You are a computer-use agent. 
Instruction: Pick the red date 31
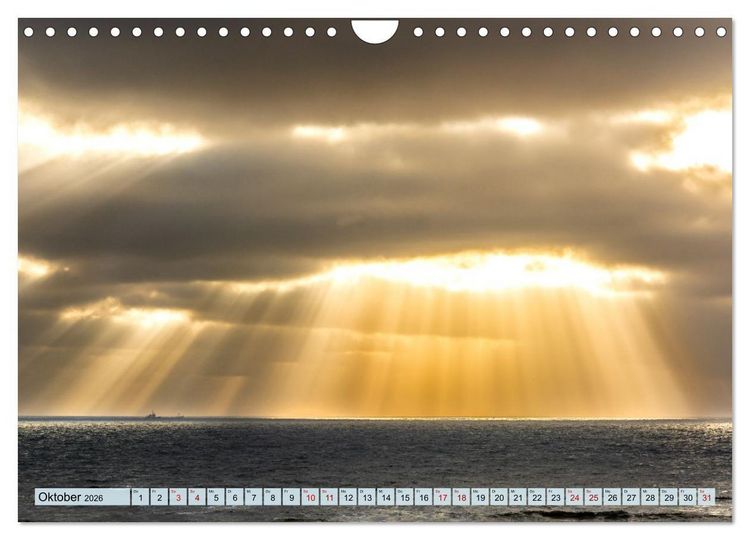point(707,497)
